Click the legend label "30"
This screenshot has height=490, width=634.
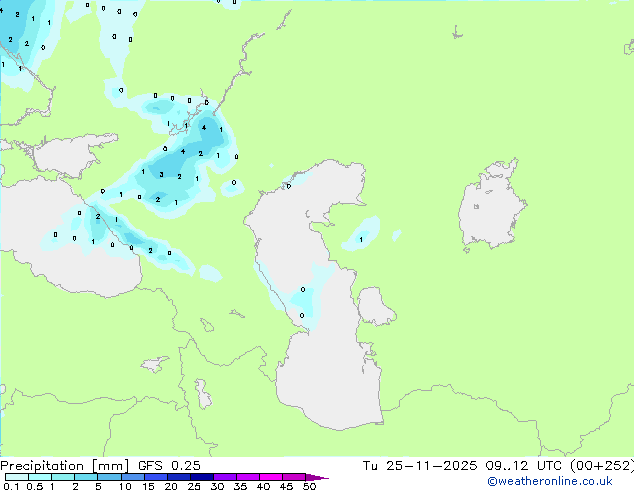(217, 486)
